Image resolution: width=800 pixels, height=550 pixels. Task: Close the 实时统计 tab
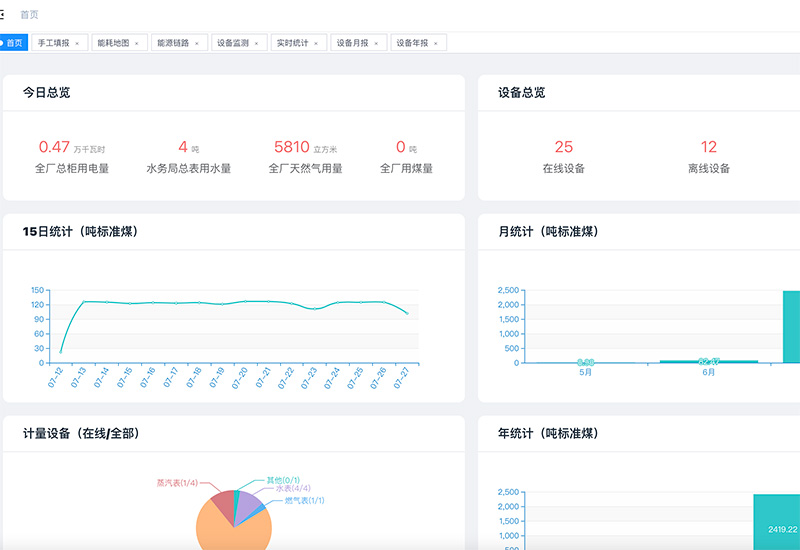pos(316,43)
